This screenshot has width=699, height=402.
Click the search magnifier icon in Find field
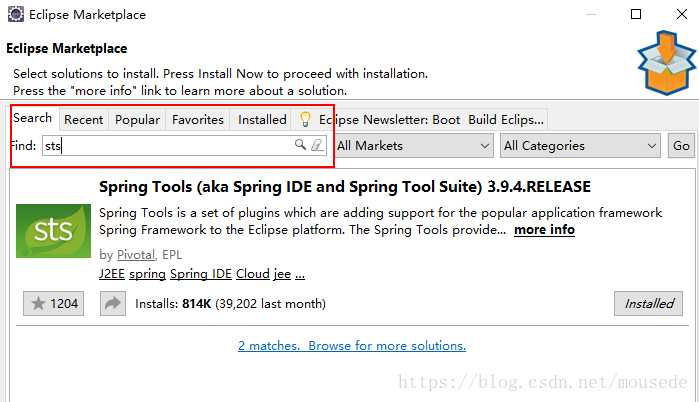coord(300,144)
